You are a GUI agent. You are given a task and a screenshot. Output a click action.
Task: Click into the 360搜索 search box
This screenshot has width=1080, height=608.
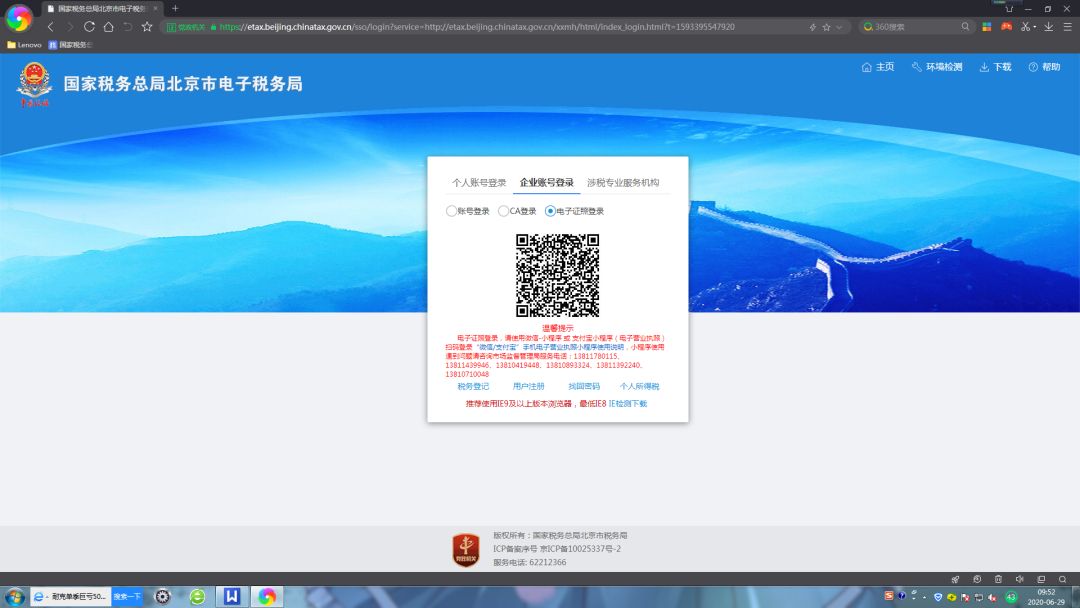916,27
